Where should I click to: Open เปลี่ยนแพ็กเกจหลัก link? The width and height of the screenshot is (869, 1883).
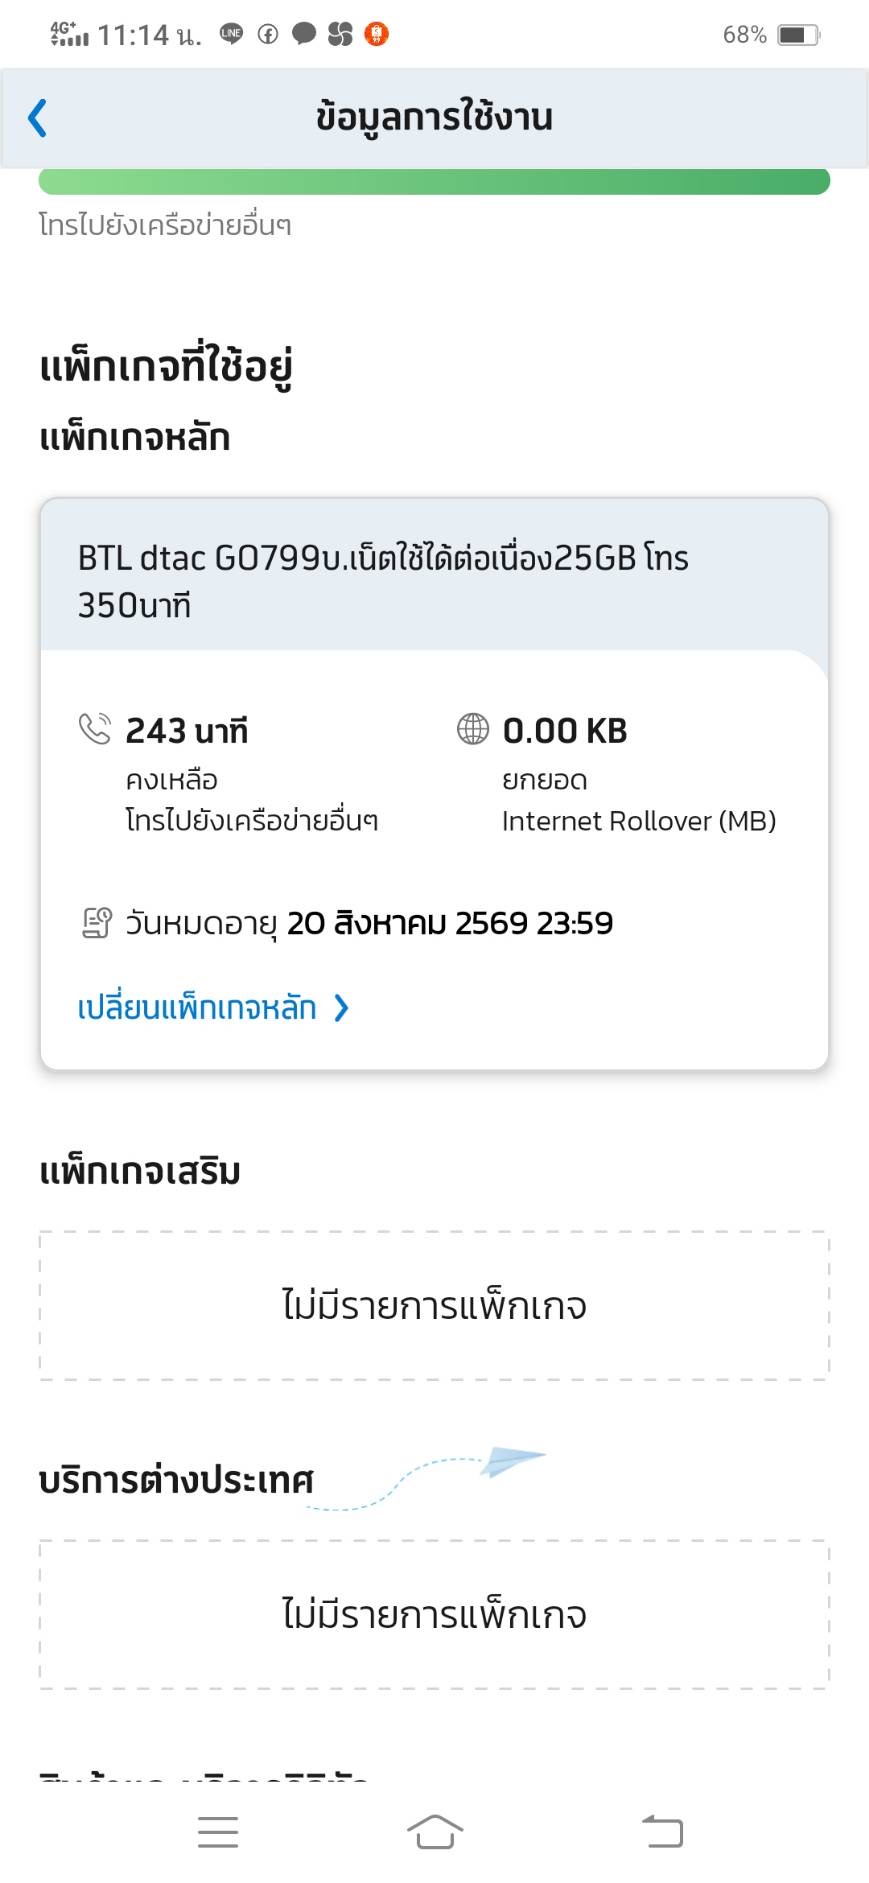(197, 1007)
